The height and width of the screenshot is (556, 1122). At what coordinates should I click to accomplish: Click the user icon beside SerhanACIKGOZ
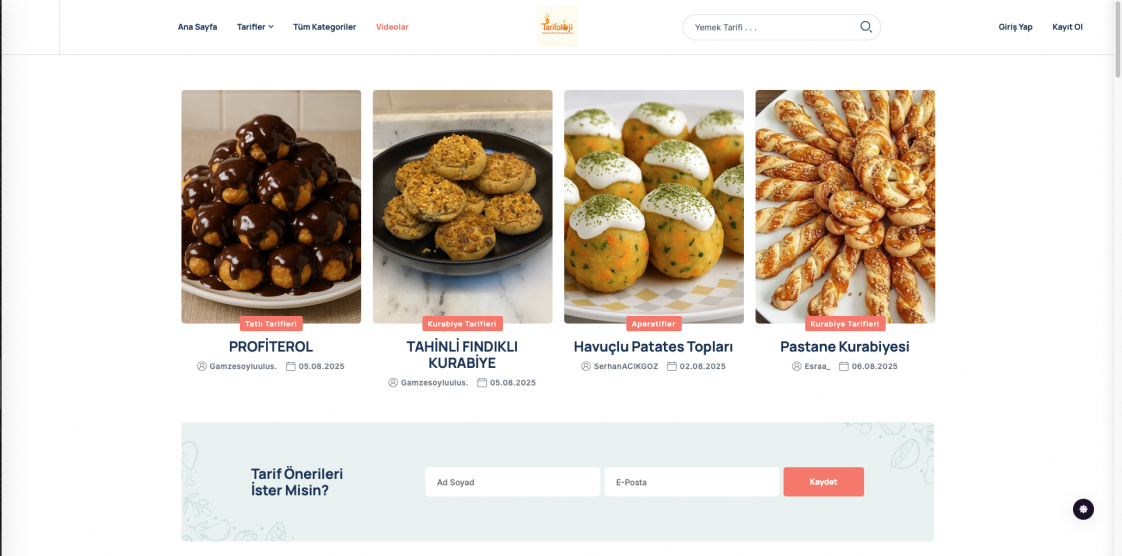[586, 367]
